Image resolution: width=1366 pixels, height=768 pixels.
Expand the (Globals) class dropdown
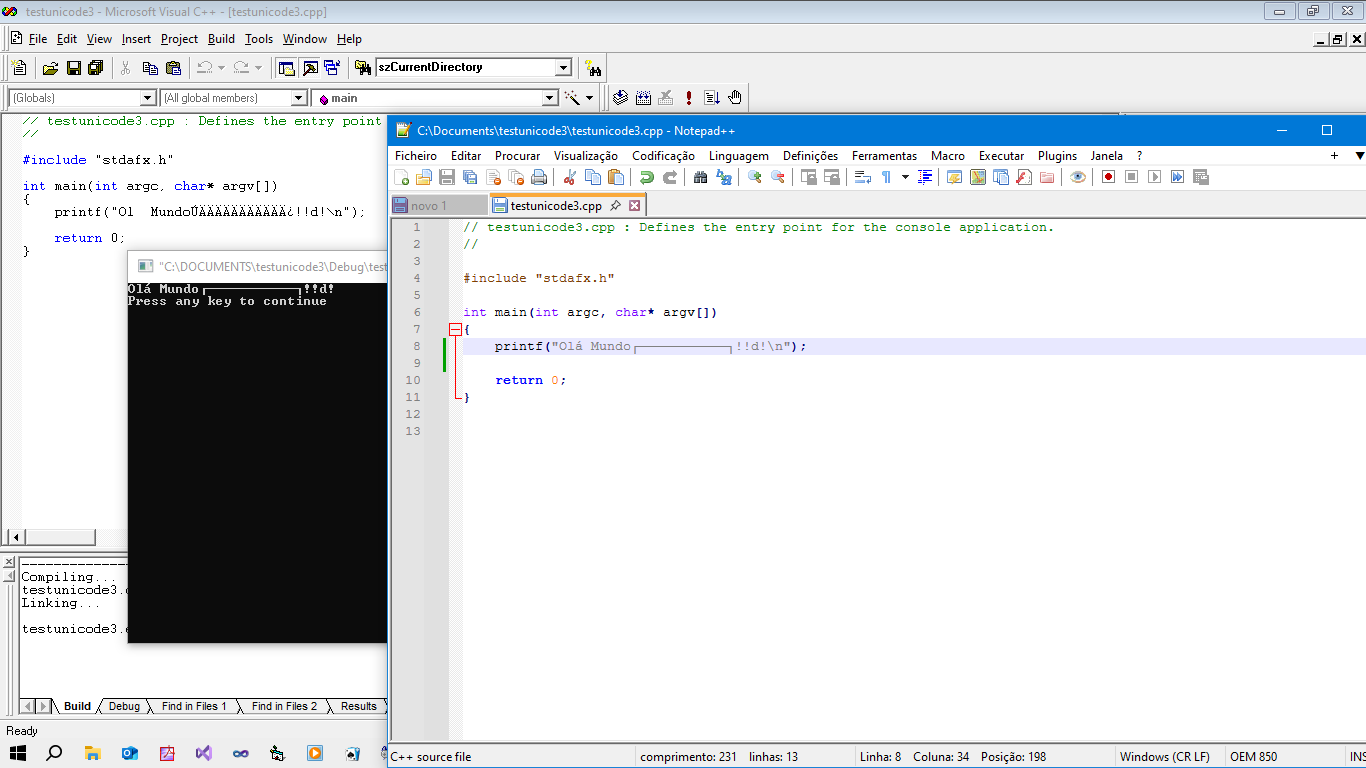tap(148, 98)
